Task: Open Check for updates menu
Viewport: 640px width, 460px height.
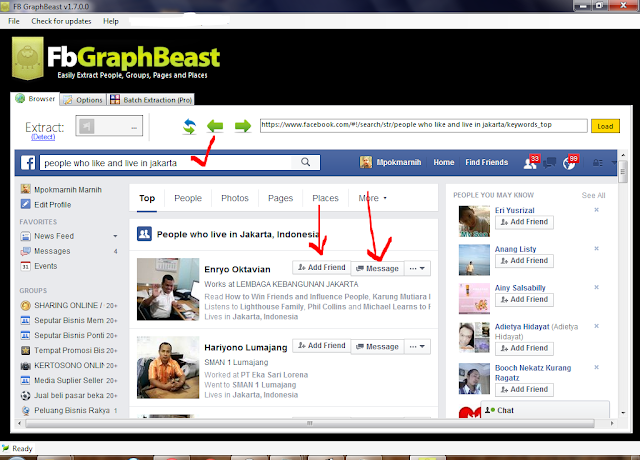Action: (61, 21)
